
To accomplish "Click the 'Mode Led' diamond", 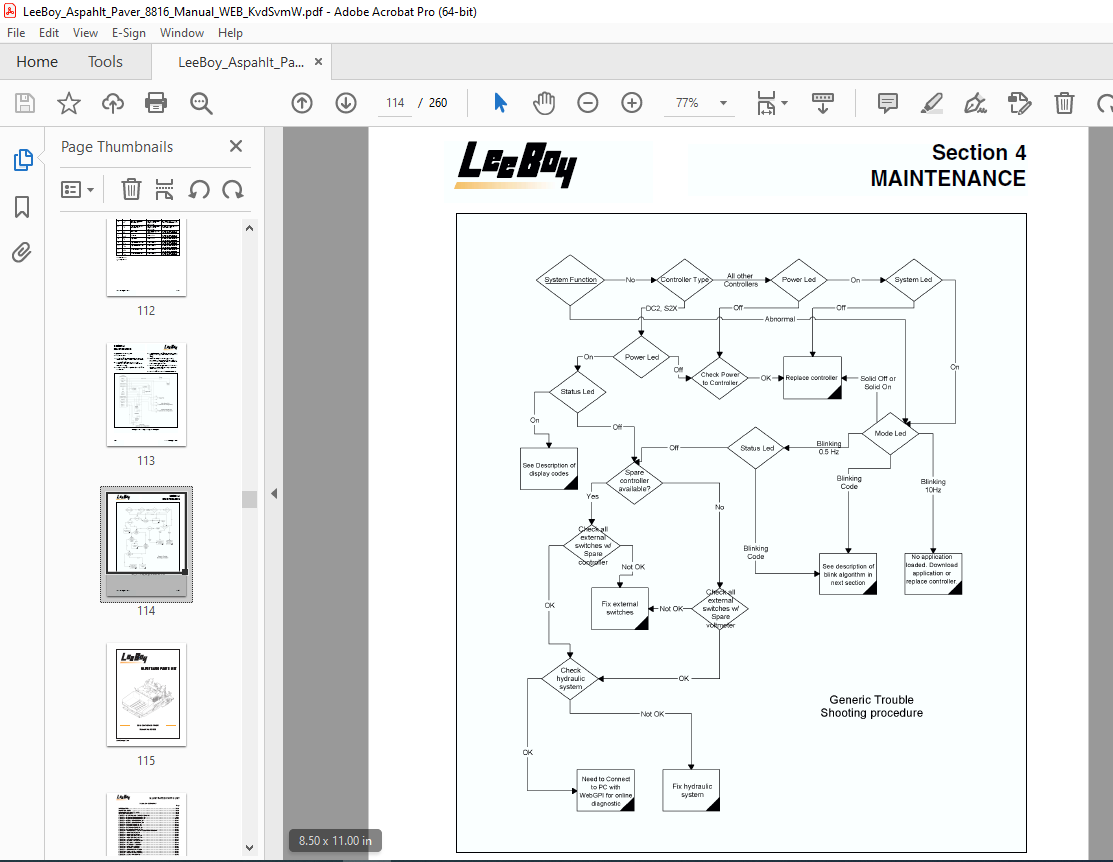I will tap(890, 433).
